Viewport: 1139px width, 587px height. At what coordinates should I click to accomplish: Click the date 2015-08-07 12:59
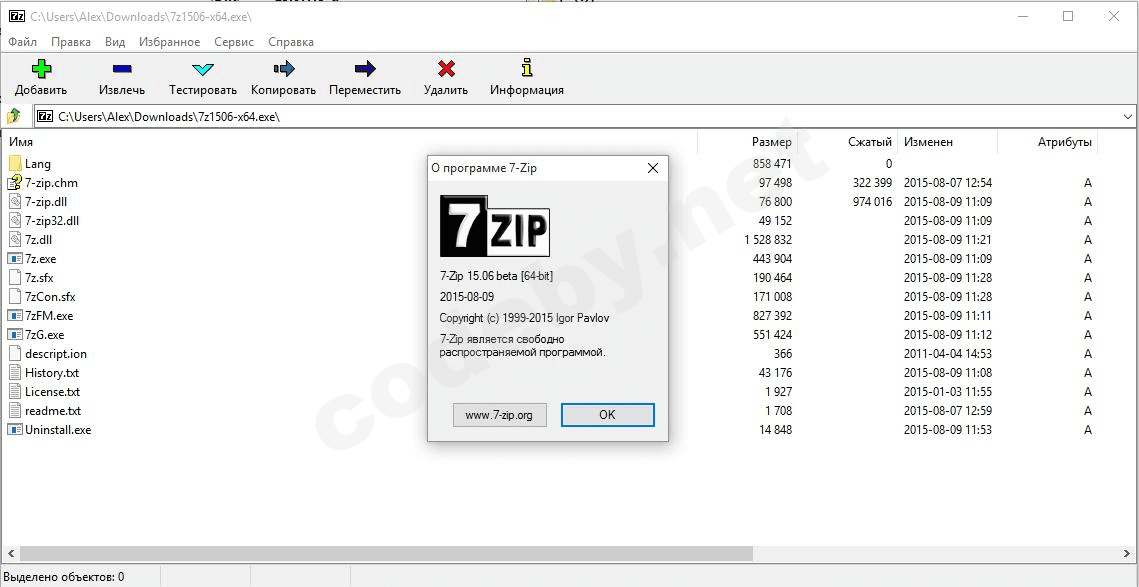click(x=948, y=410)
